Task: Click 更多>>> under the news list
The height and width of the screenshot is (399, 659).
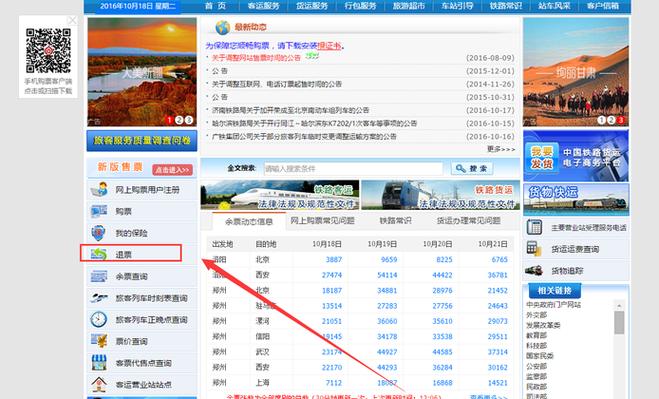Action: pyautogui.click(x=501, y=149)
